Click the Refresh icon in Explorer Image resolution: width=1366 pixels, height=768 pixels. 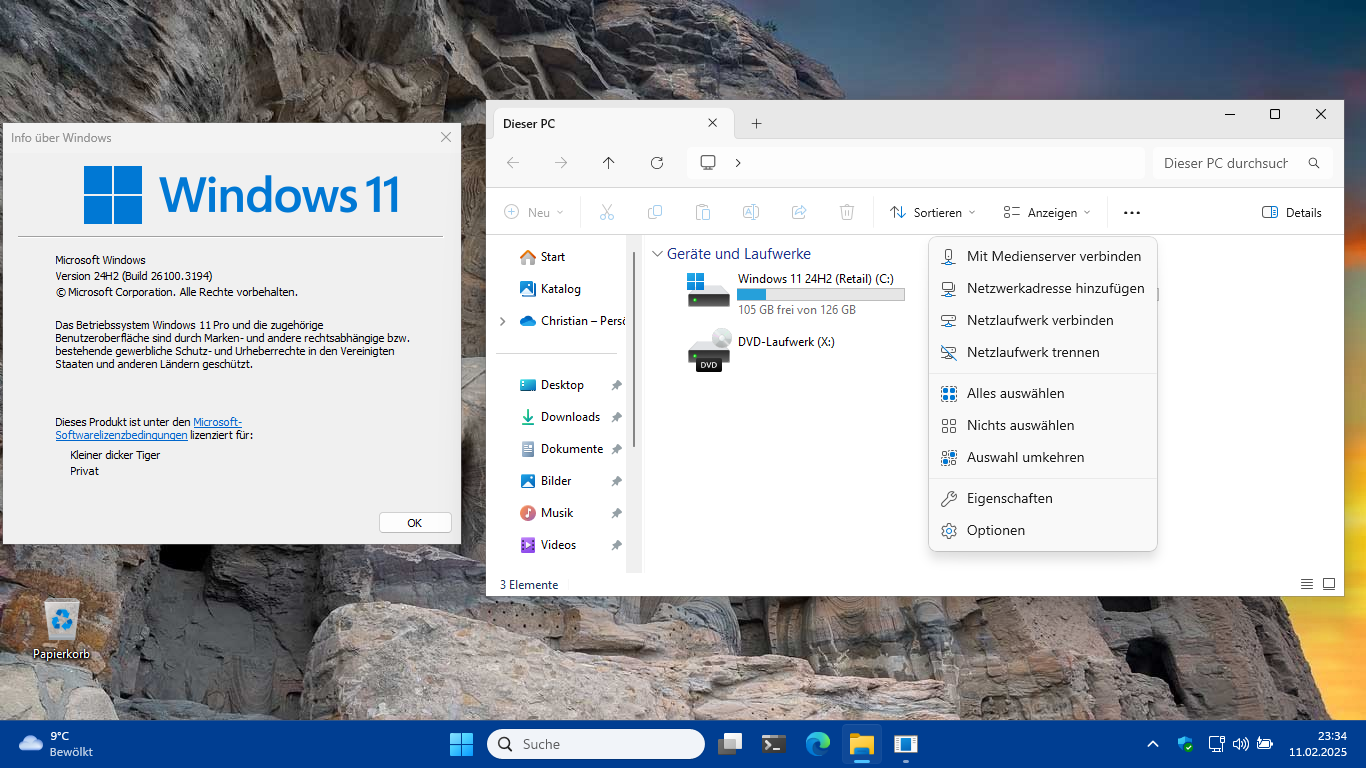click(x=657, y=163)
